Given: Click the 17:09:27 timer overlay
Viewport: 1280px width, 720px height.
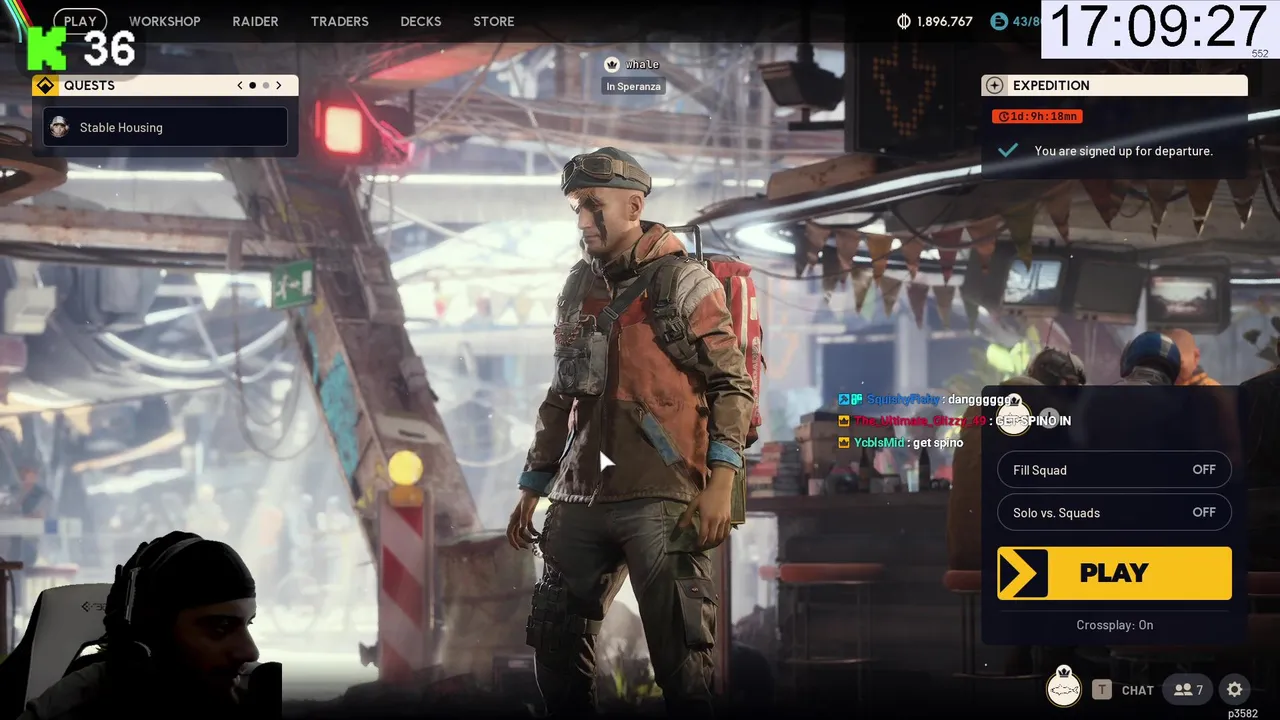Looking at the screenshot, I should pos(1158,27).
